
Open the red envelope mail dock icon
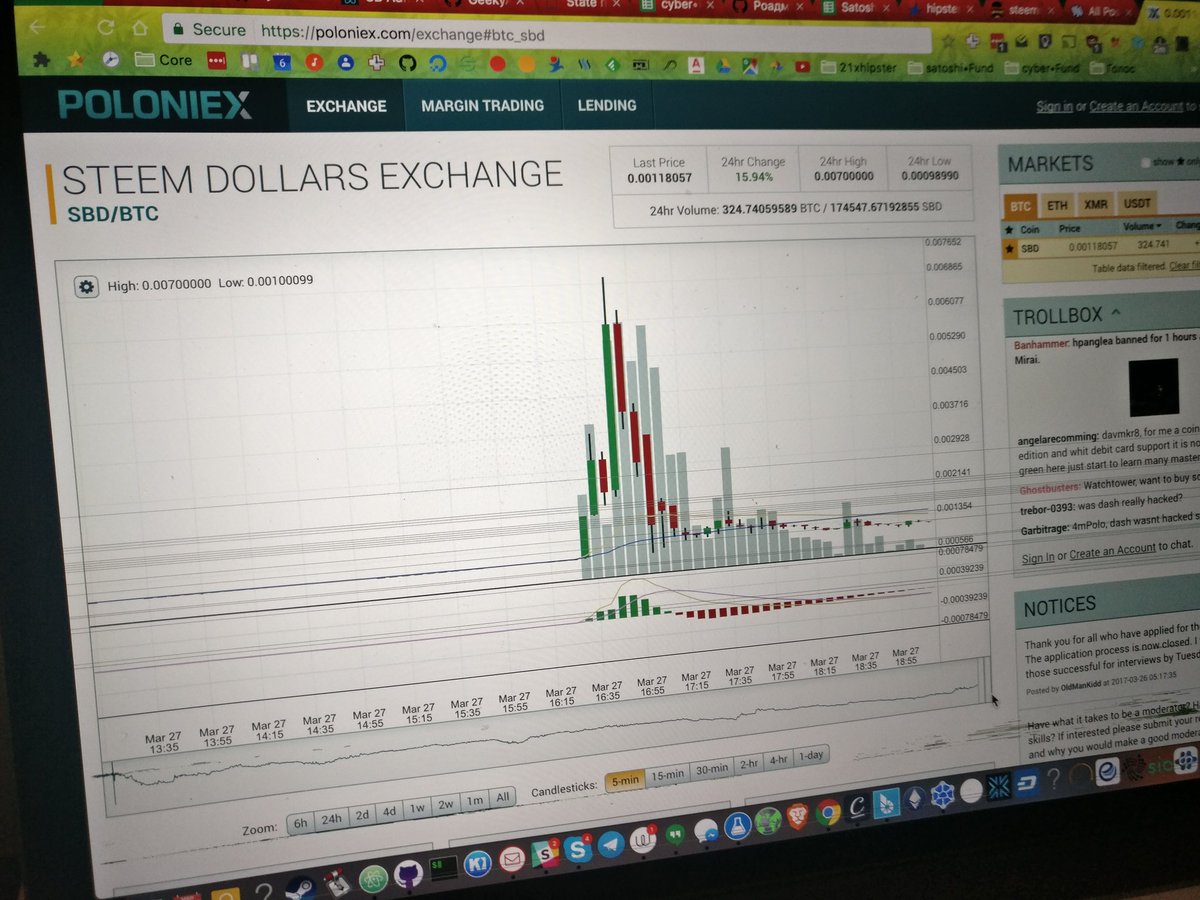(512, 858)
